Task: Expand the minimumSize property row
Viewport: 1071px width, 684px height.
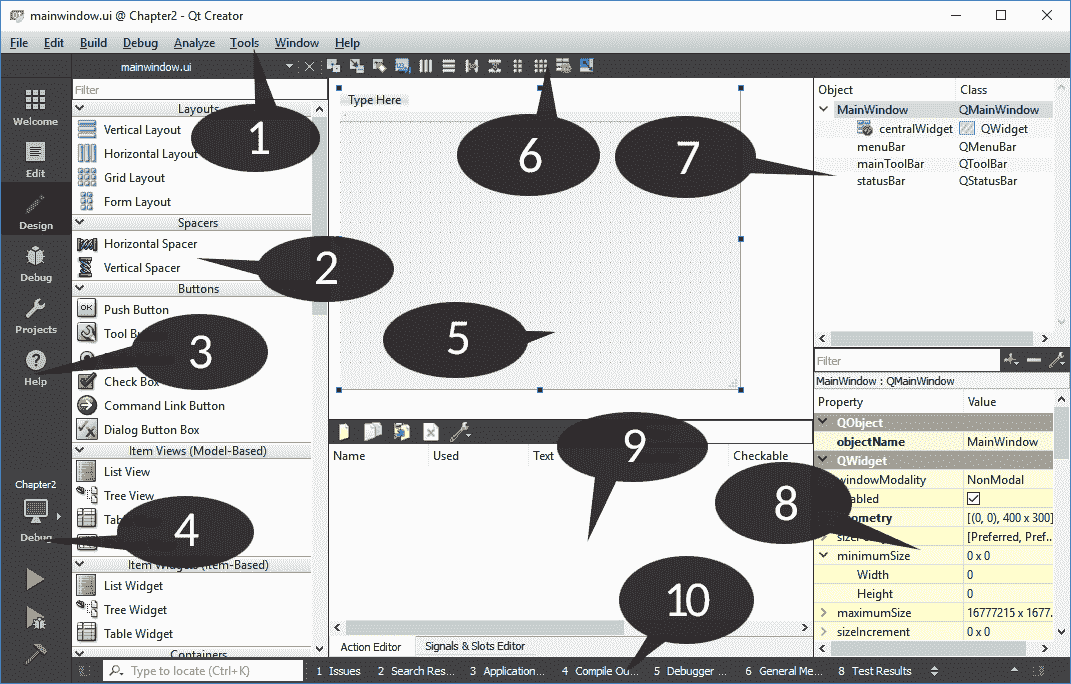Action: (825, 555)
